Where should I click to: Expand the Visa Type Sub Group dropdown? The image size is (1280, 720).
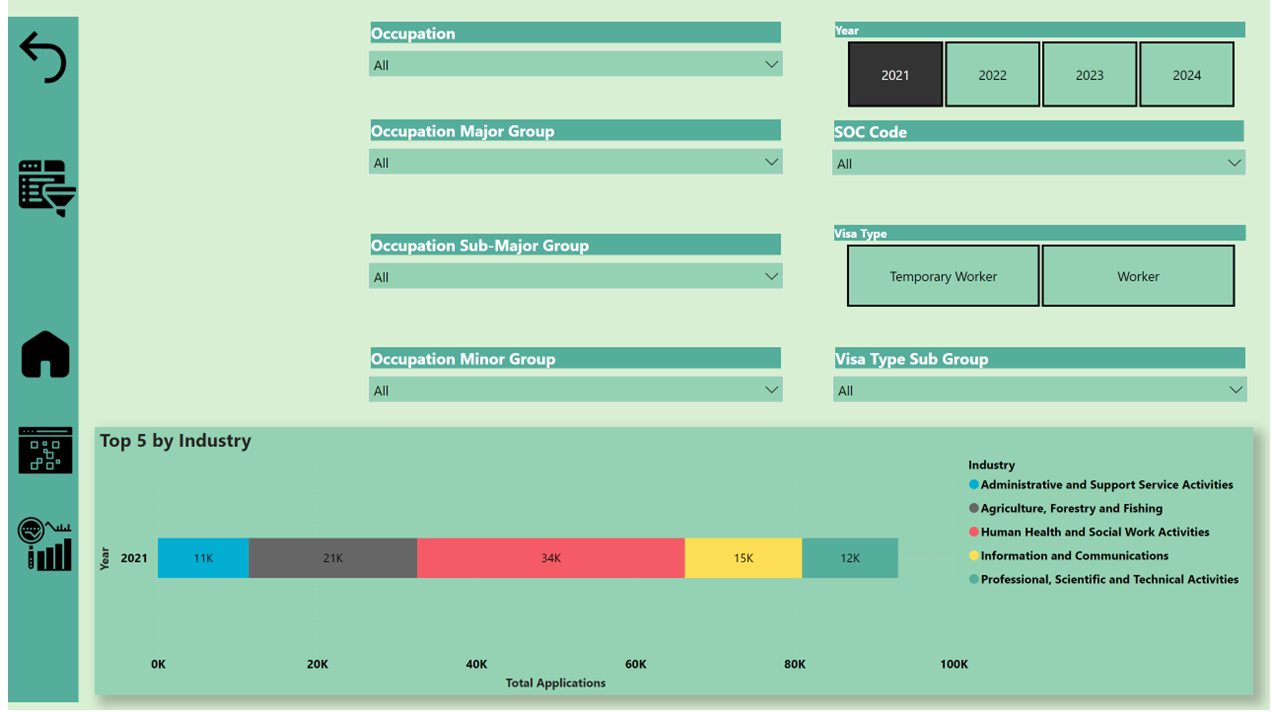[1236, 389]
